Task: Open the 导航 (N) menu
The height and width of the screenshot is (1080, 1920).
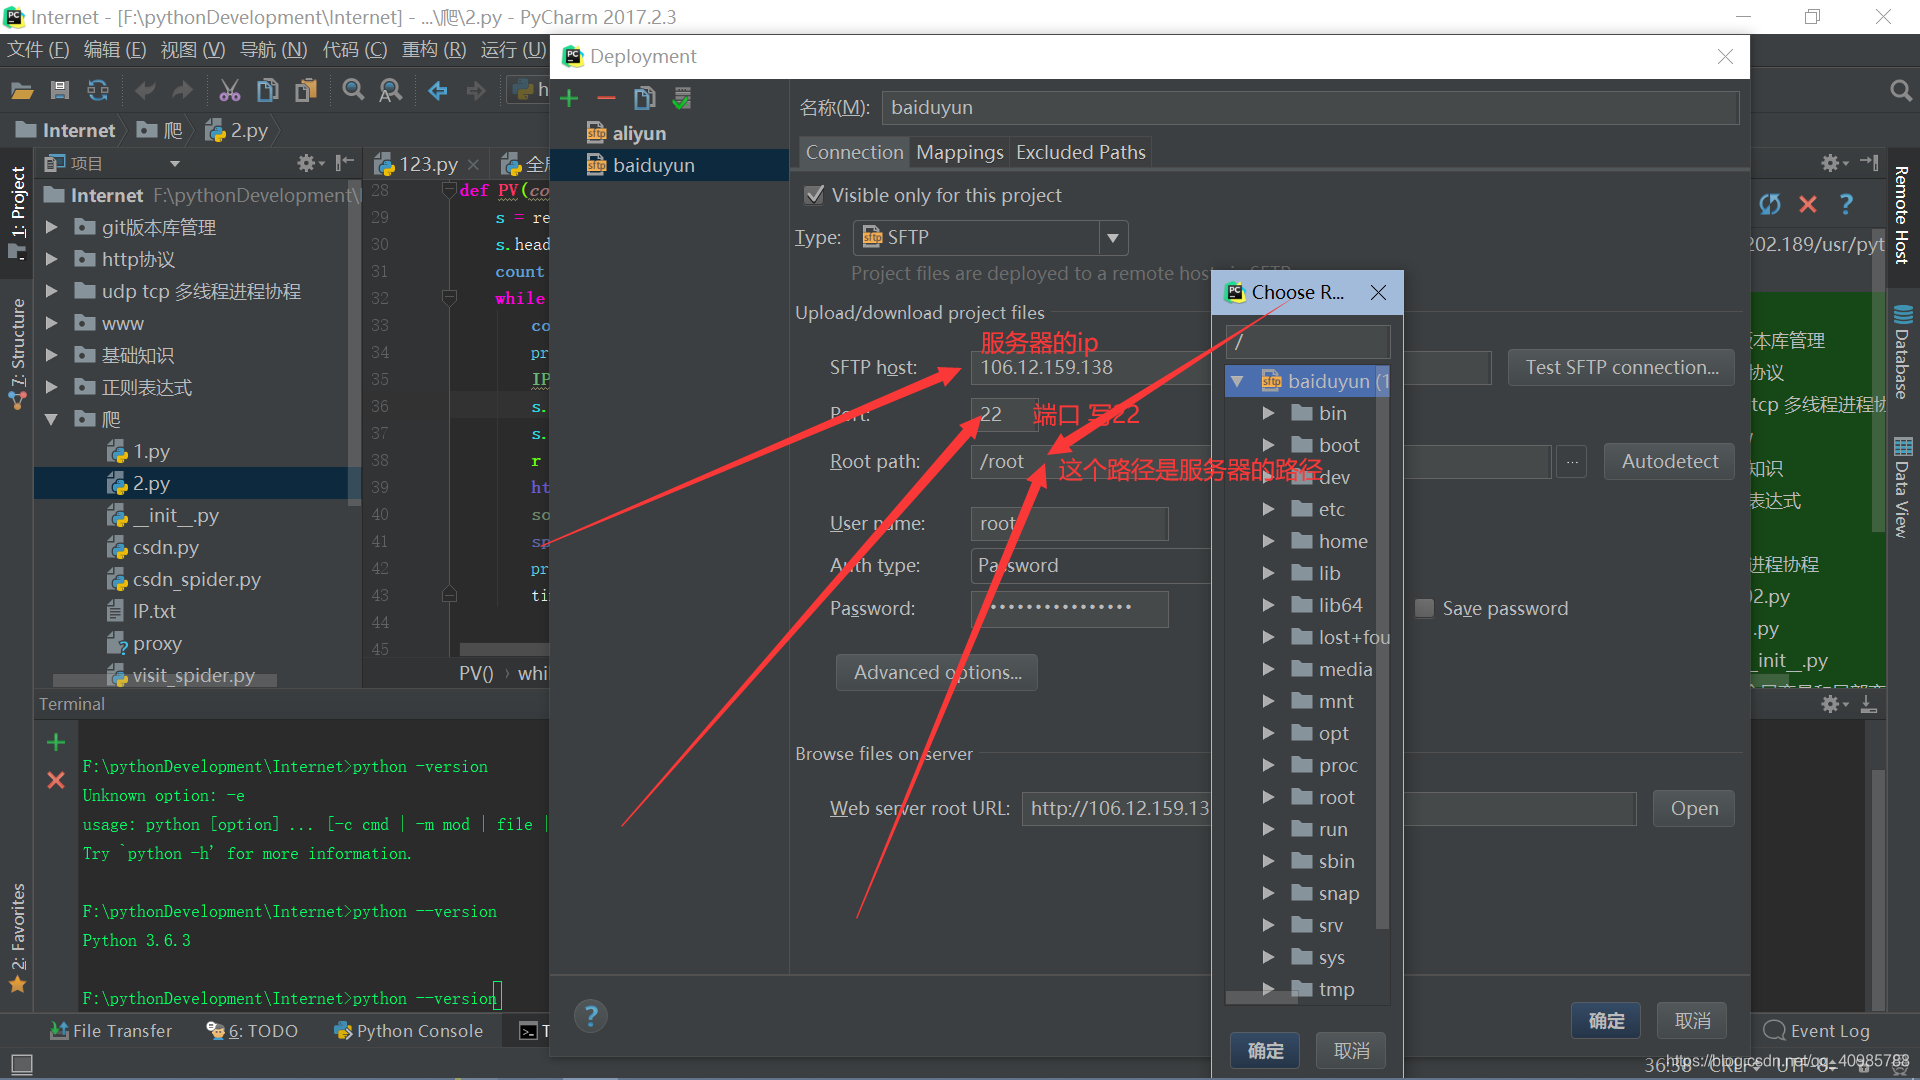Action: tap(274, 50)
